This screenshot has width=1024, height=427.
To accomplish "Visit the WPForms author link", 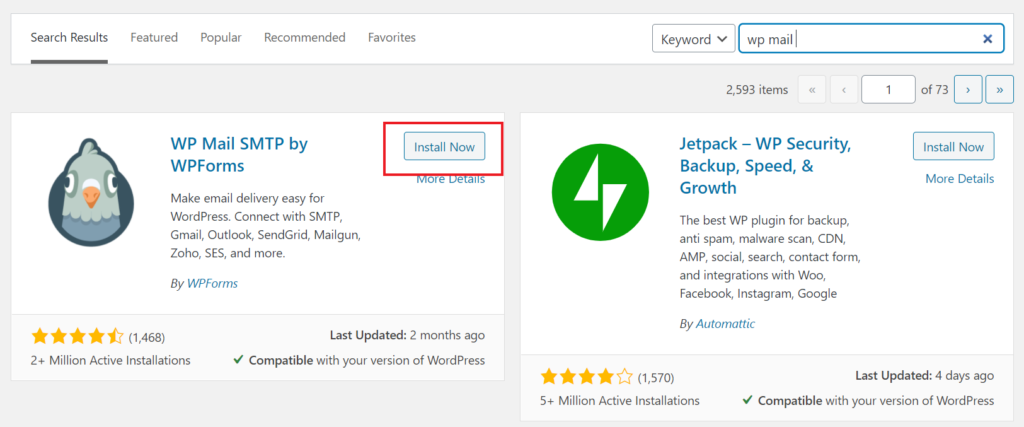I will point(212,283).
